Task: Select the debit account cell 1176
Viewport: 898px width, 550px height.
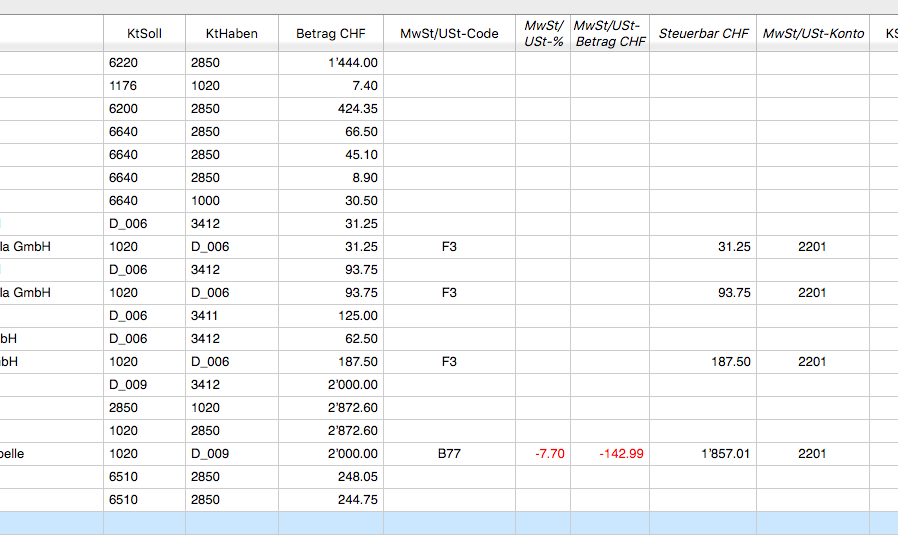Action: pos(144,85)
